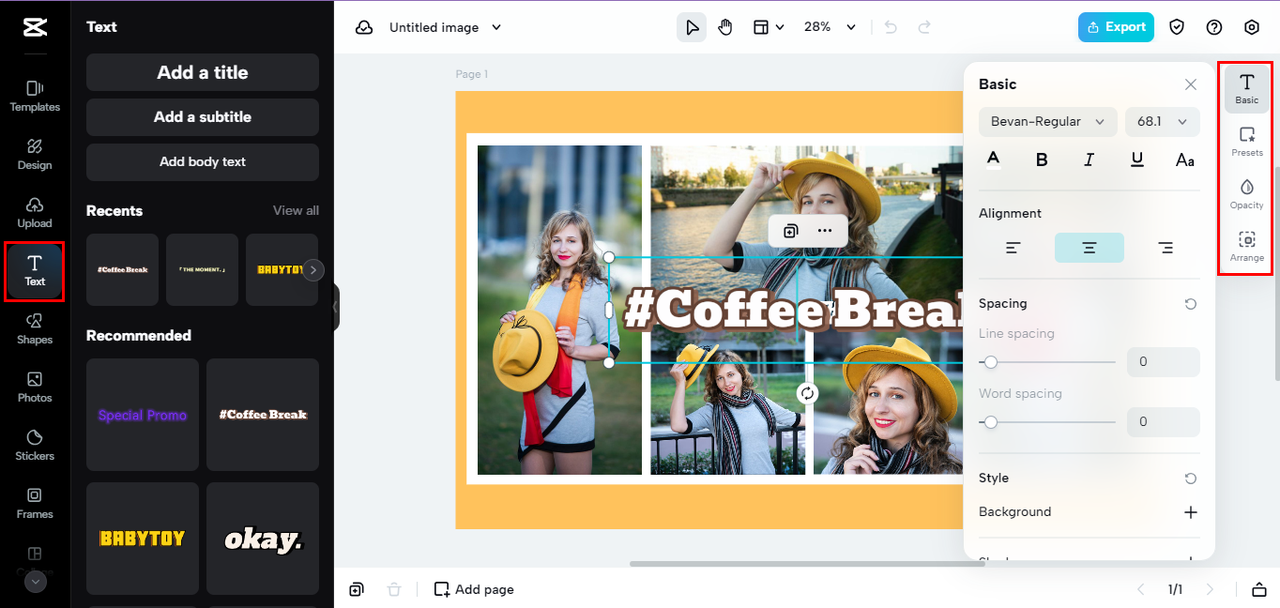The width and height of the screenshot is (1280, 608).
Task: Click the redo arrow
Action: 925,27
